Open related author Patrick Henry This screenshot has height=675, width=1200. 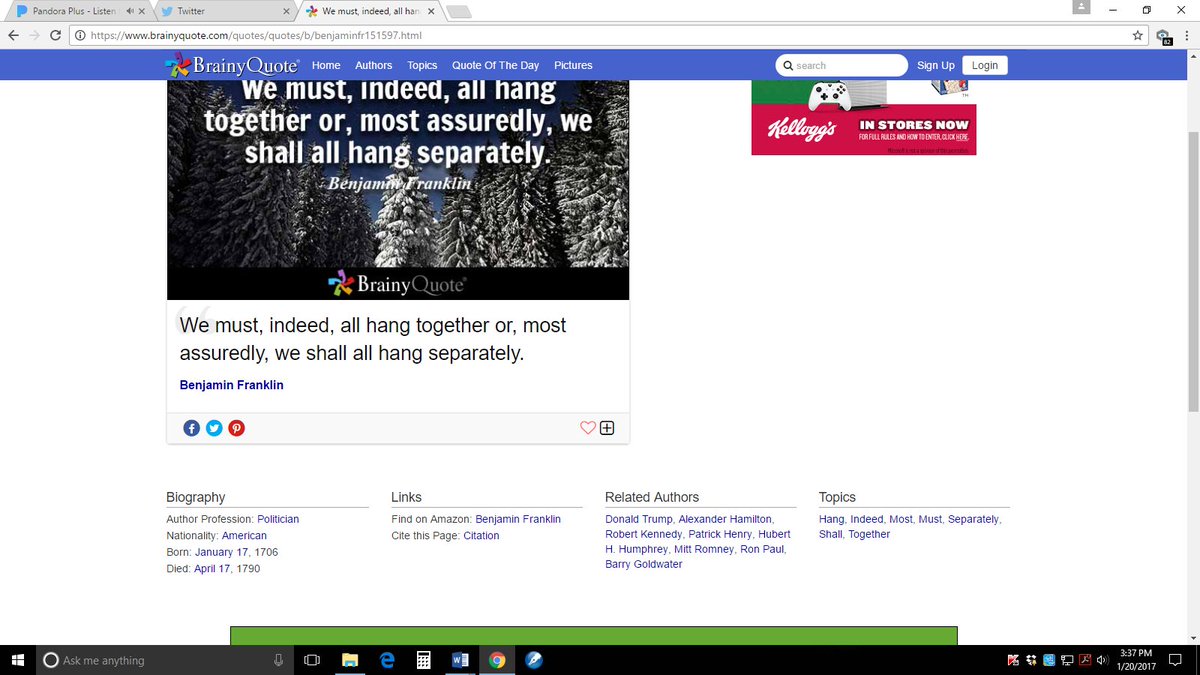719,534
